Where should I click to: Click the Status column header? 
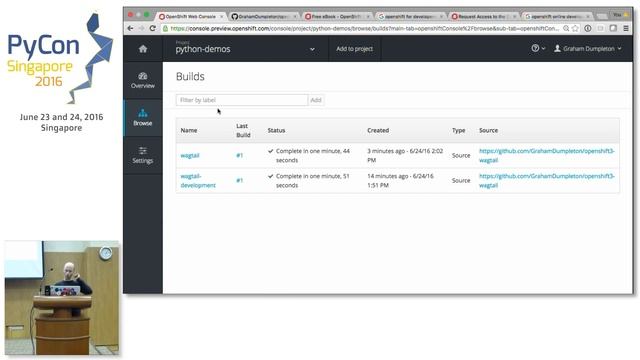click(x=276, y=130)
